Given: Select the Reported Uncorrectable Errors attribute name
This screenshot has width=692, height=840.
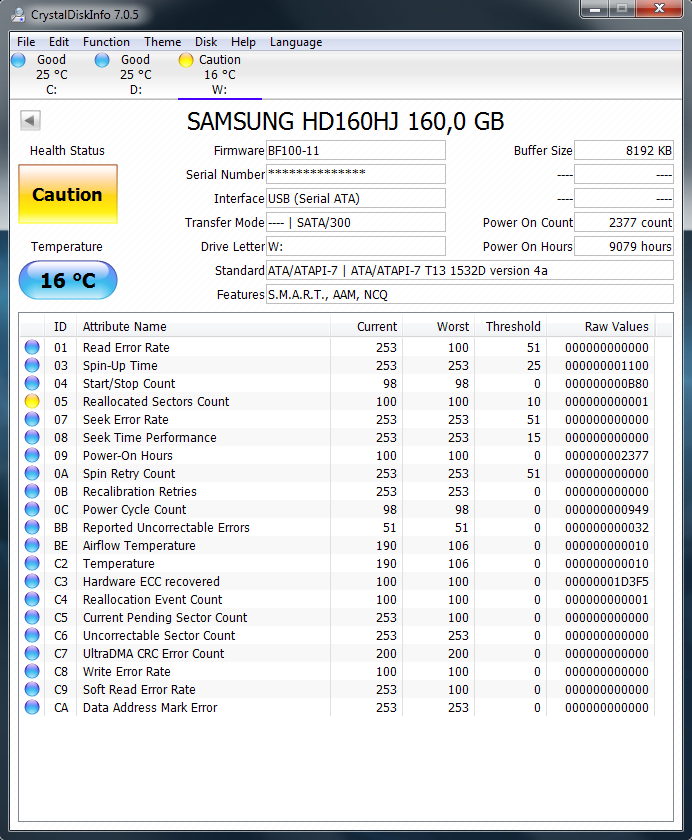Looking at the screenshot, I should tap(166, 527).
